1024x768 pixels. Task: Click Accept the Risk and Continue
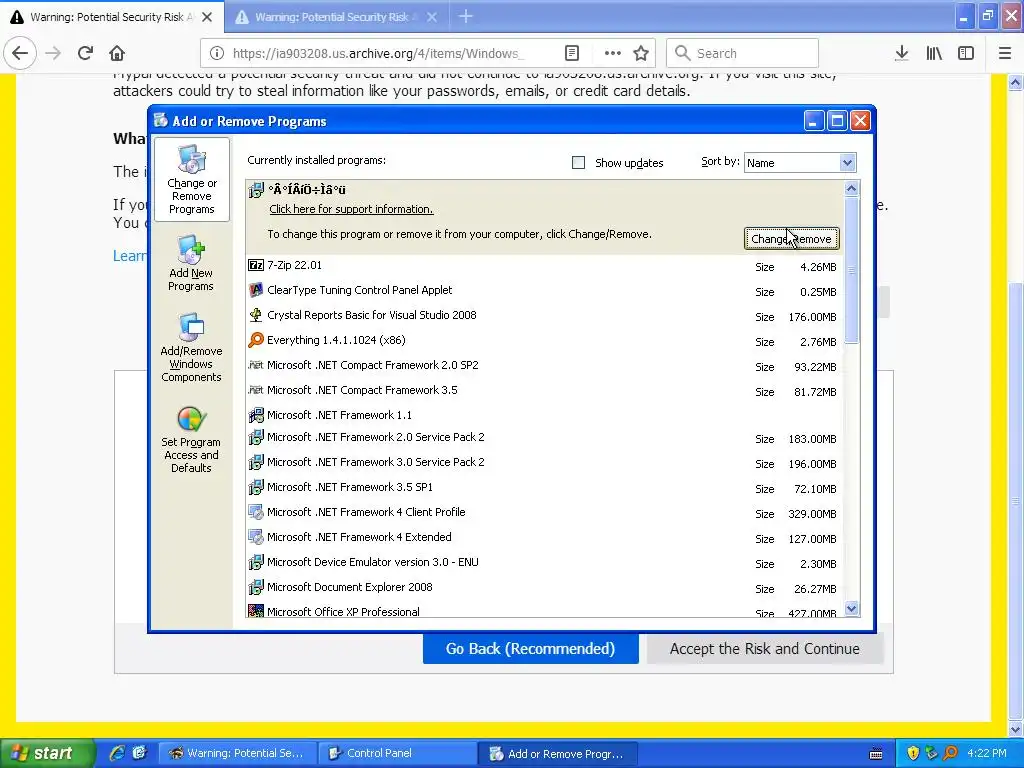click(x=765, y=648)
